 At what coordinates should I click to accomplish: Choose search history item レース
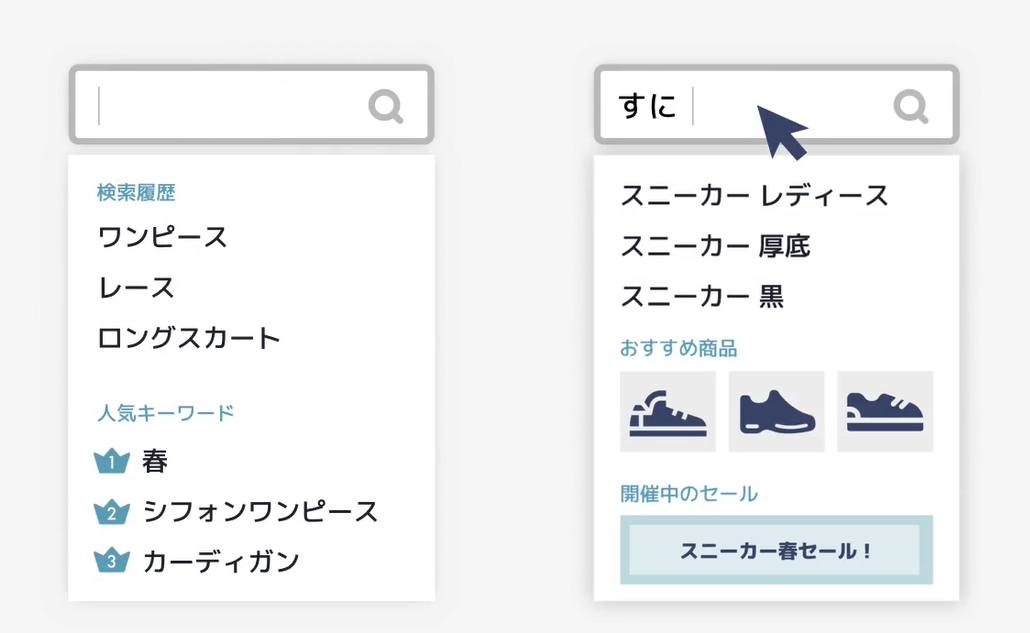(x=137, y=288)
